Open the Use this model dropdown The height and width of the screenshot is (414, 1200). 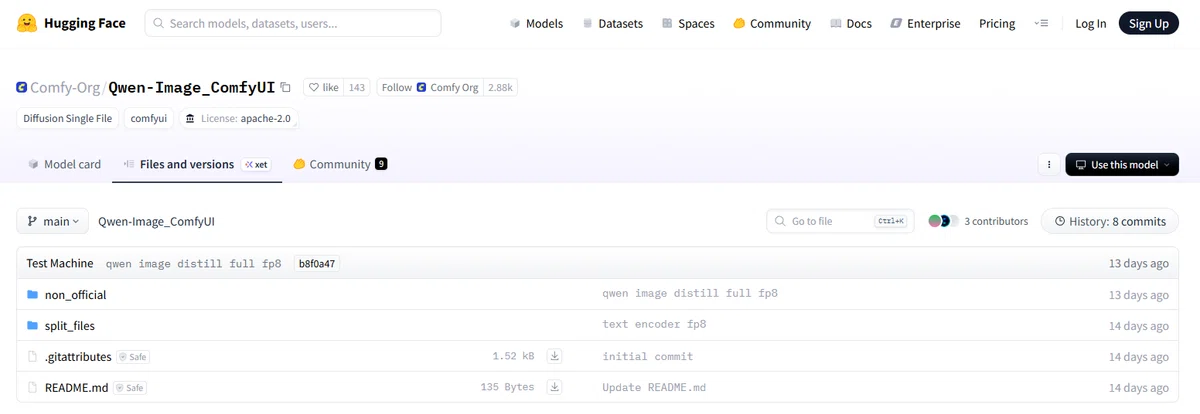pos(1122,164)
